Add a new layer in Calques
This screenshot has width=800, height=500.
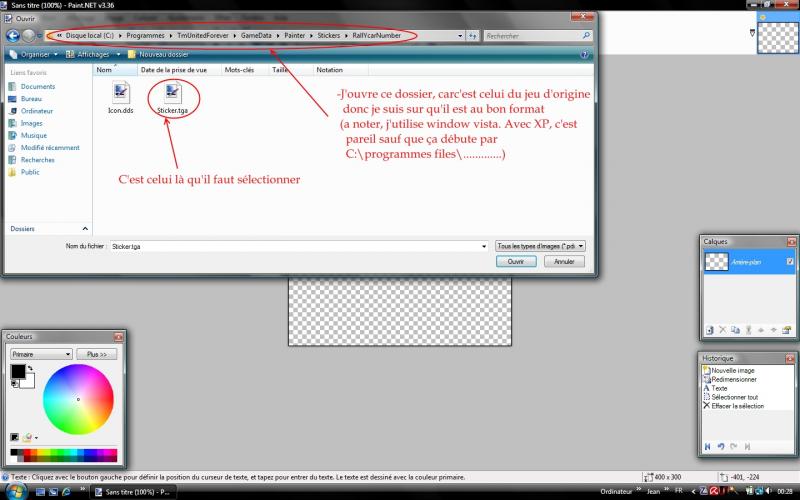[710, 330]
